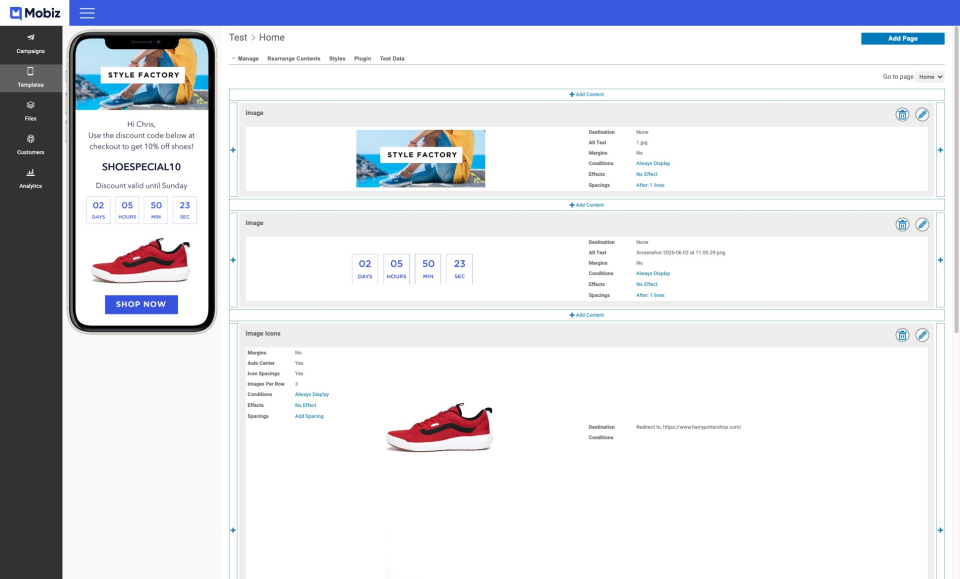This screenshot has height=579, width=960.
Task: Delete the Image Icons block
Action: point(902,335)
